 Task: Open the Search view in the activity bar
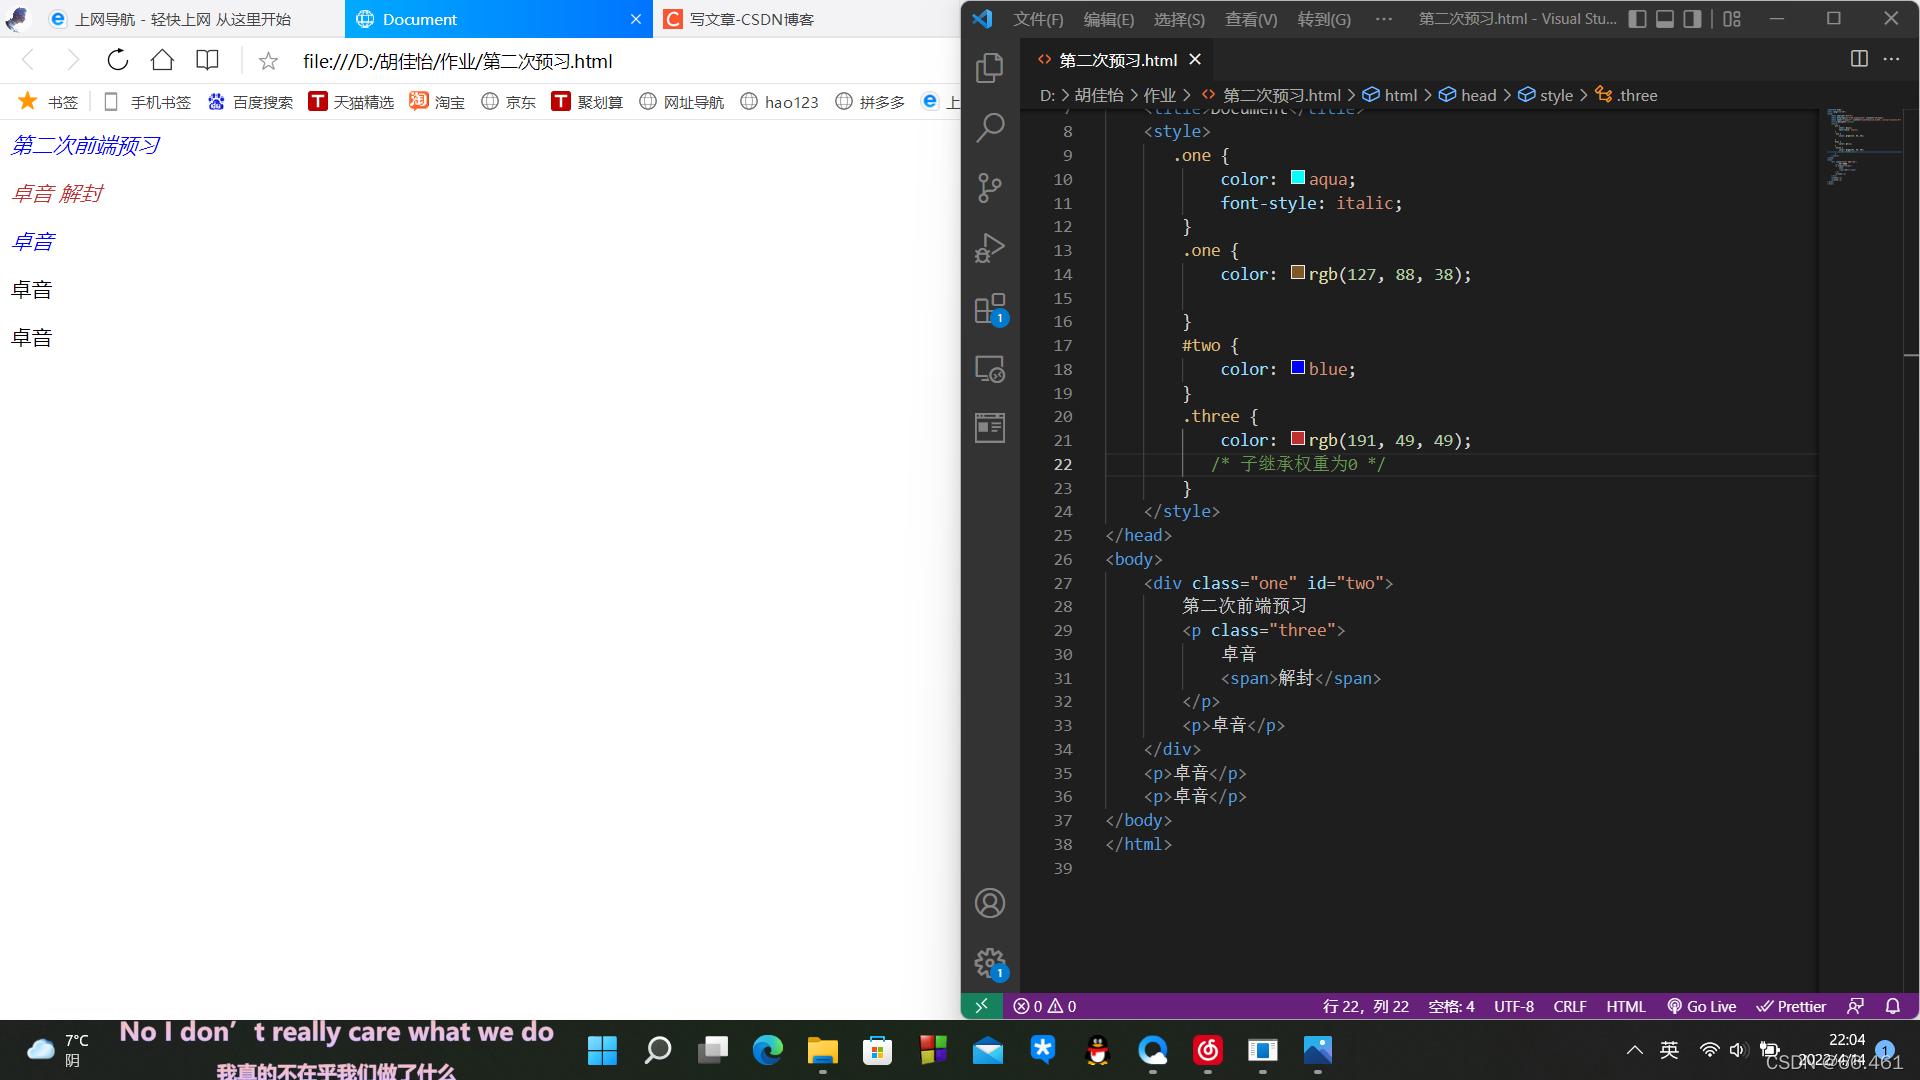(x=989, y=127)
